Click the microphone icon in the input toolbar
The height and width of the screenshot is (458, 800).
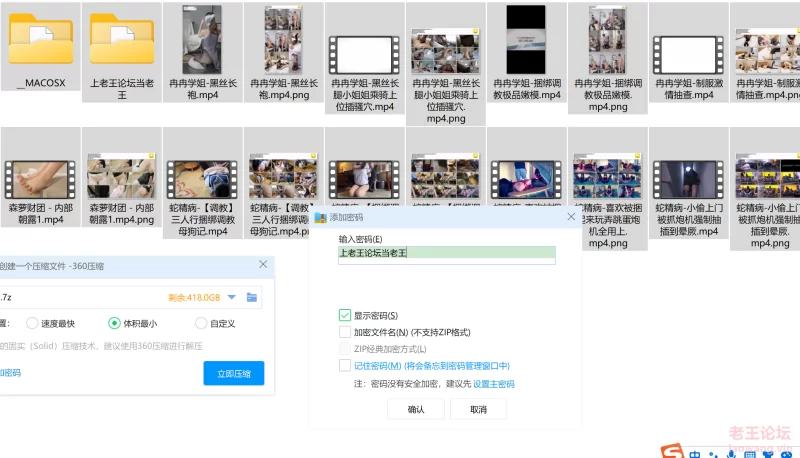[x=733, y=453]
